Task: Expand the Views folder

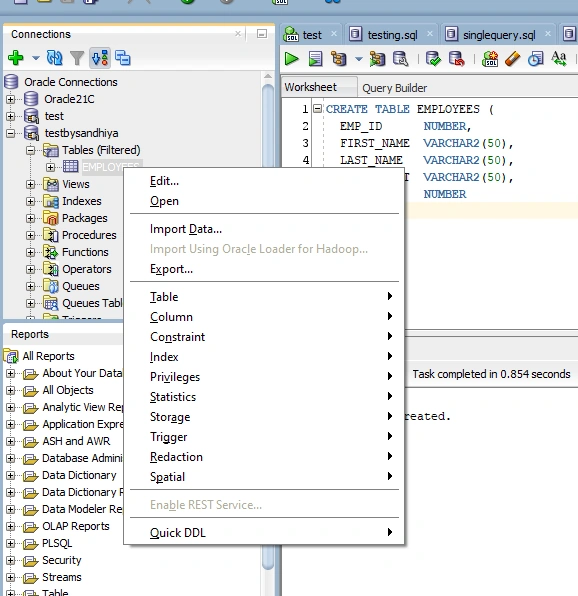Action: click(31, 184)
